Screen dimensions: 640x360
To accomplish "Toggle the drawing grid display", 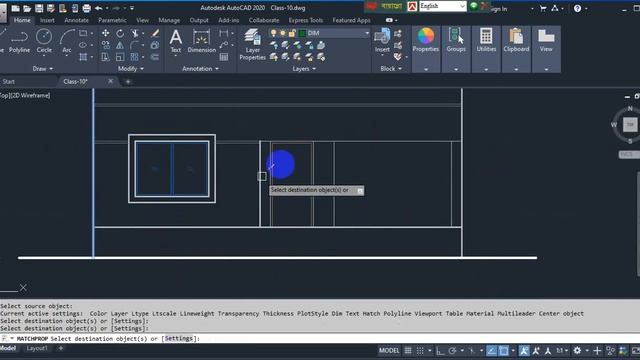I will coord(408,351).
